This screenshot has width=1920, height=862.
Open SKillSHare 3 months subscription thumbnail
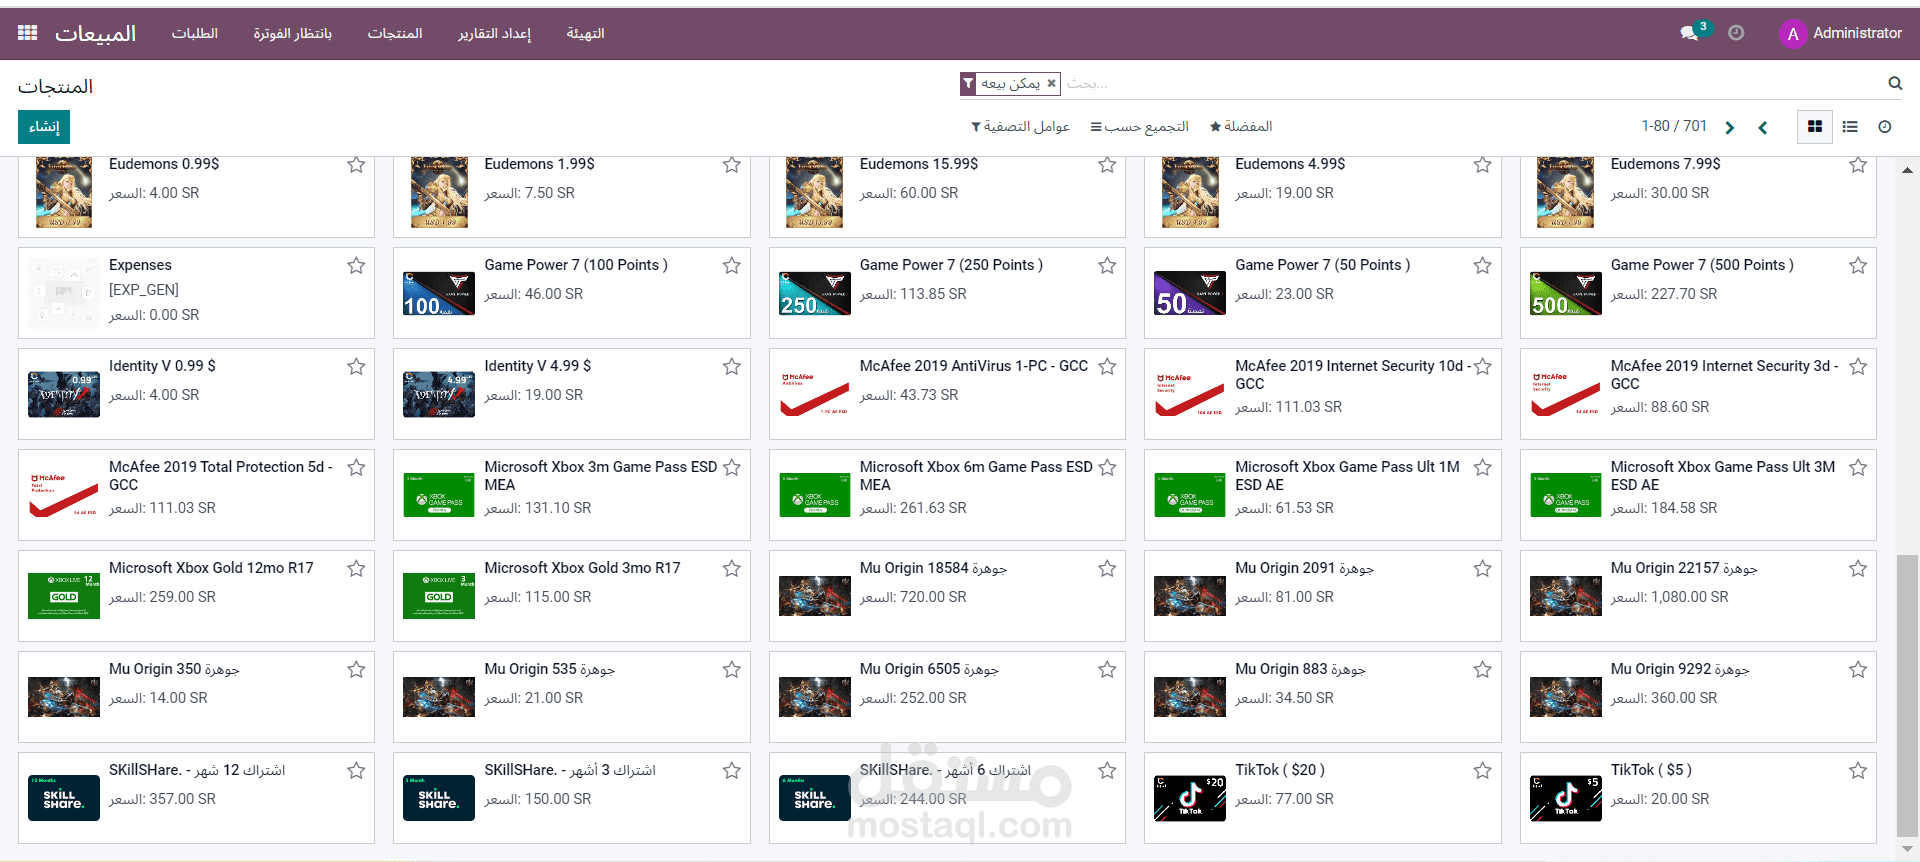[x=439, y=798]
